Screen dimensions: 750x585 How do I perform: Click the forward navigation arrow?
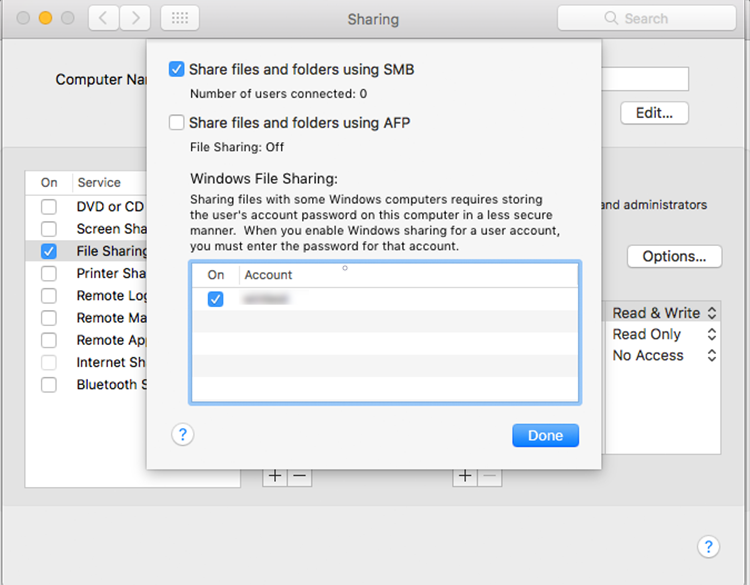(x=136, y=18)
